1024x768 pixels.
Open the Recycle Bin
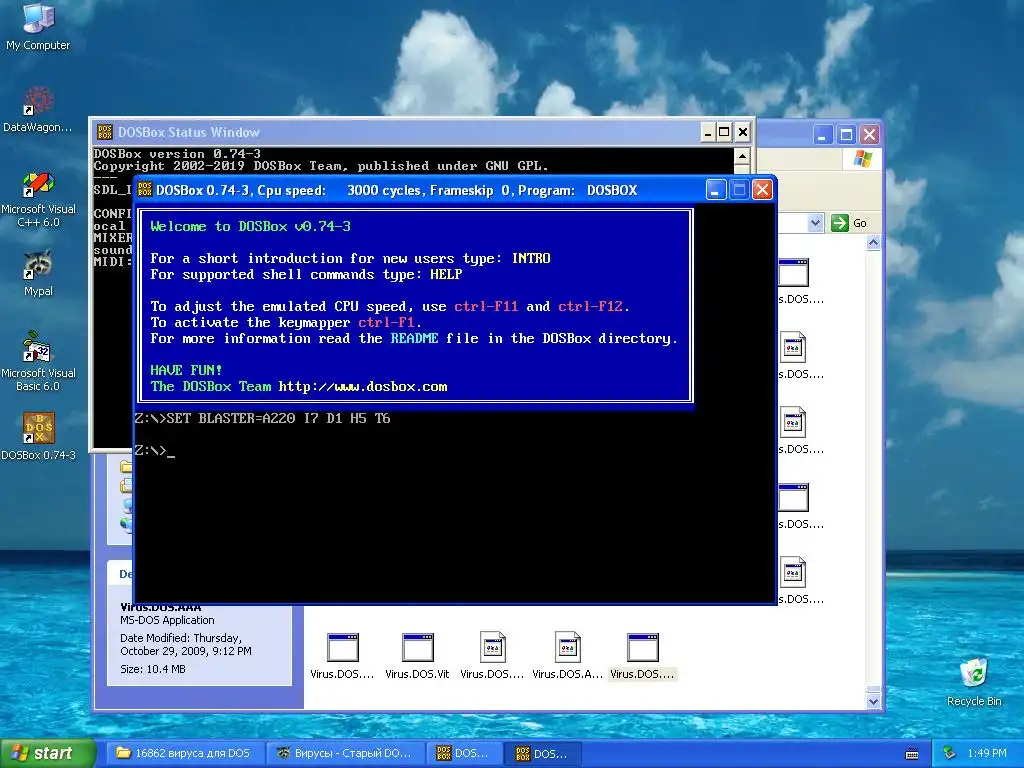pyautogui.click(x=974, y=682)
